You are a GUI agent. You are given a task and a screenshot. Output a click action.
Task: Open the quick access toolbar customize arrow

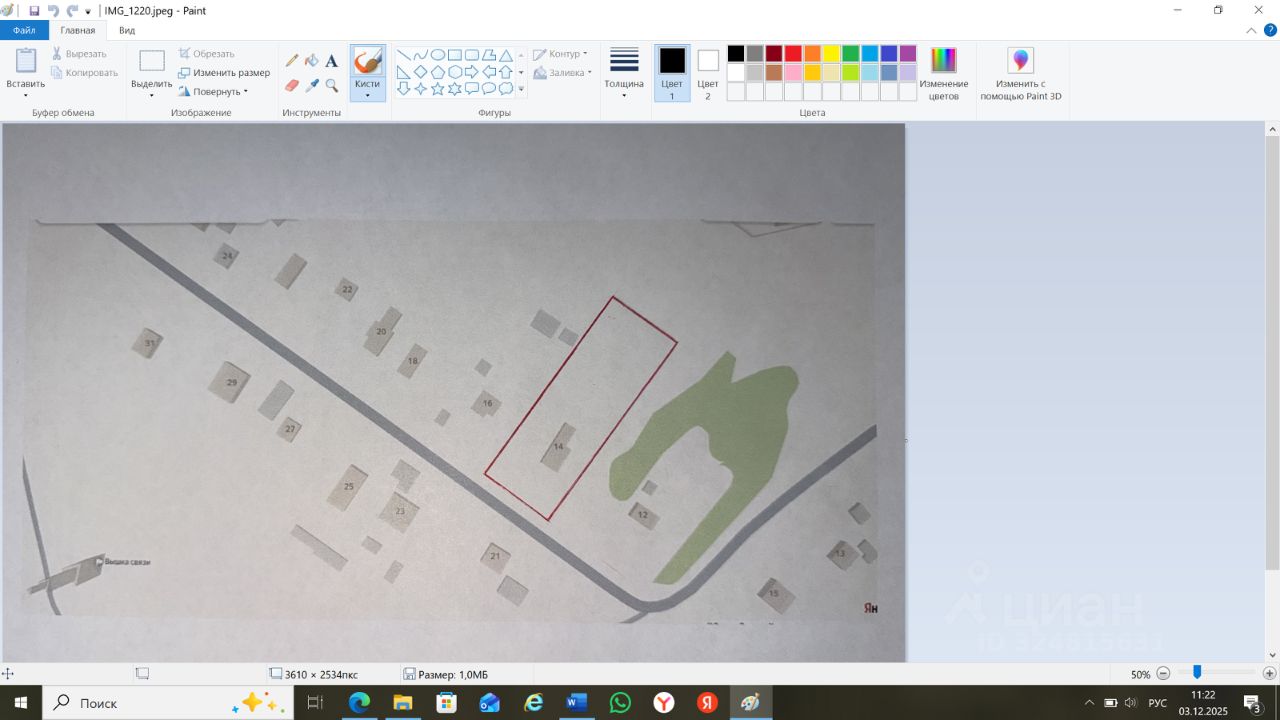pos(88,12)
